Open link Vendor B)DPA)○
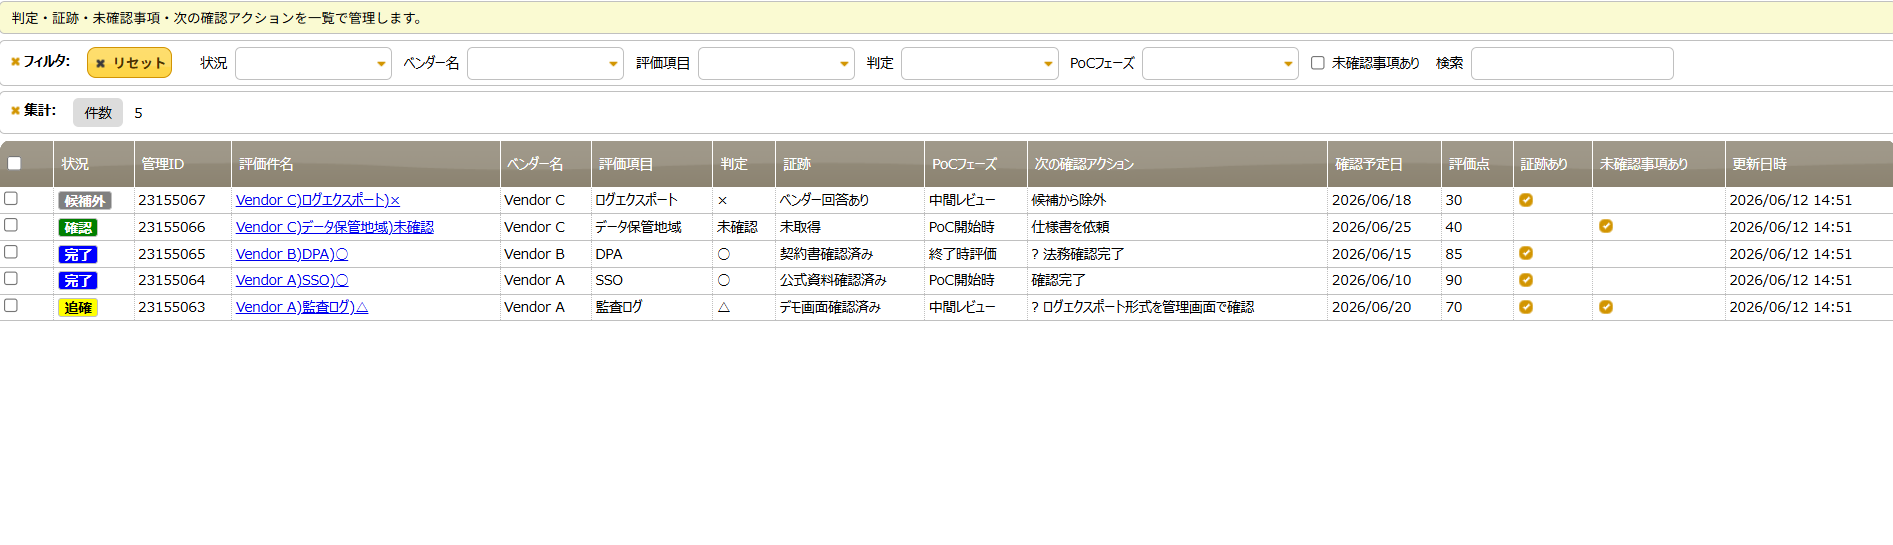The width and height of the screenshot is (1893, 545). [x=292, y=254]
